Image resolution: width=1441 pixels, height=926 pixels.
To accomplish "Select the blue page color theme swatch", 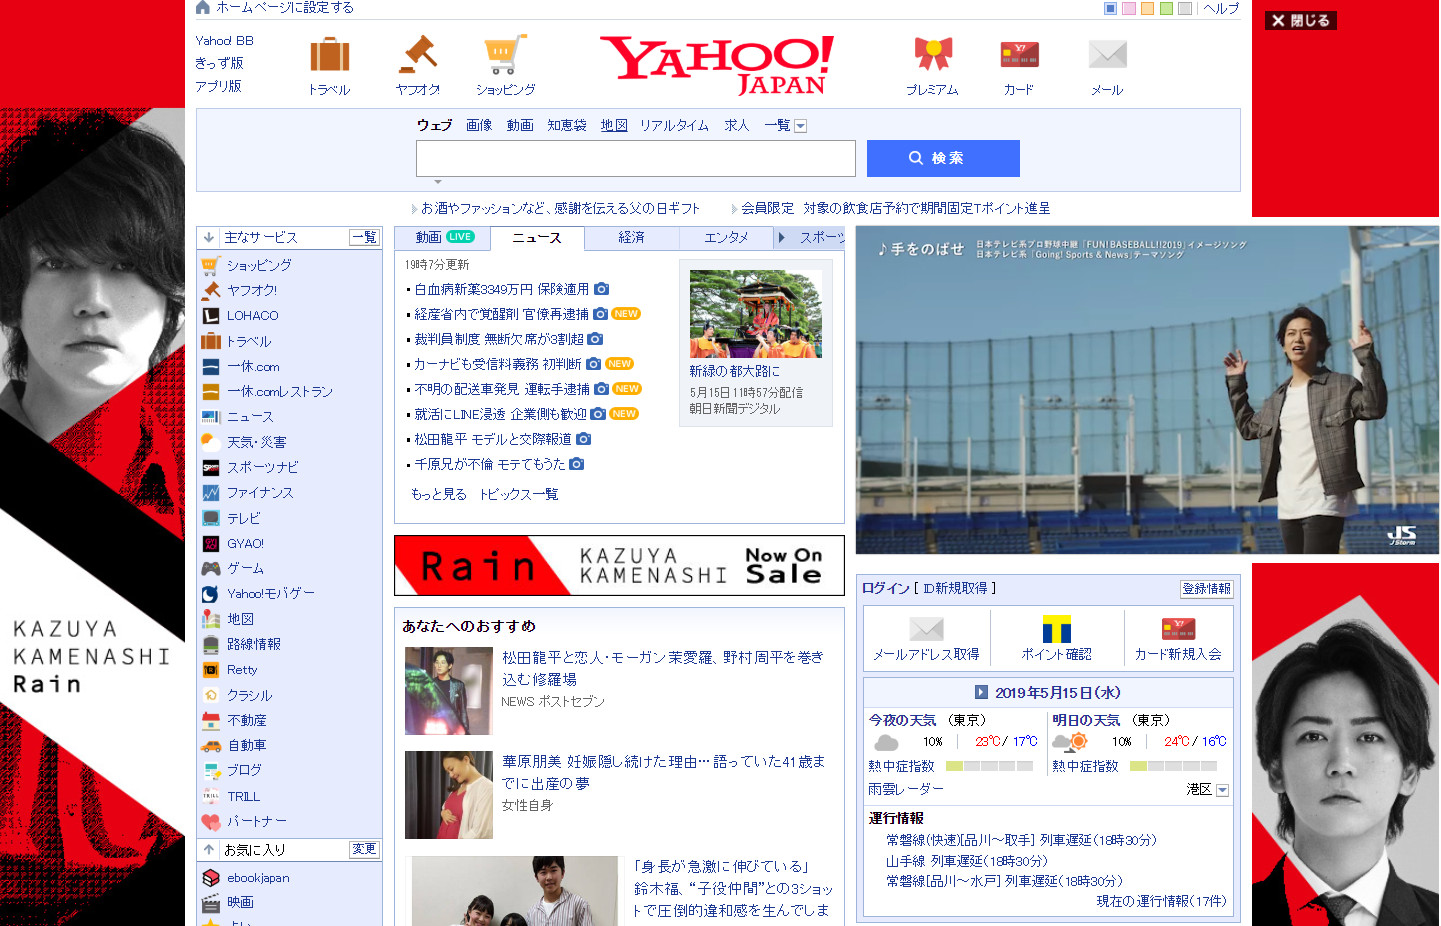I will pyautogui.click(x=1110, y=8).
